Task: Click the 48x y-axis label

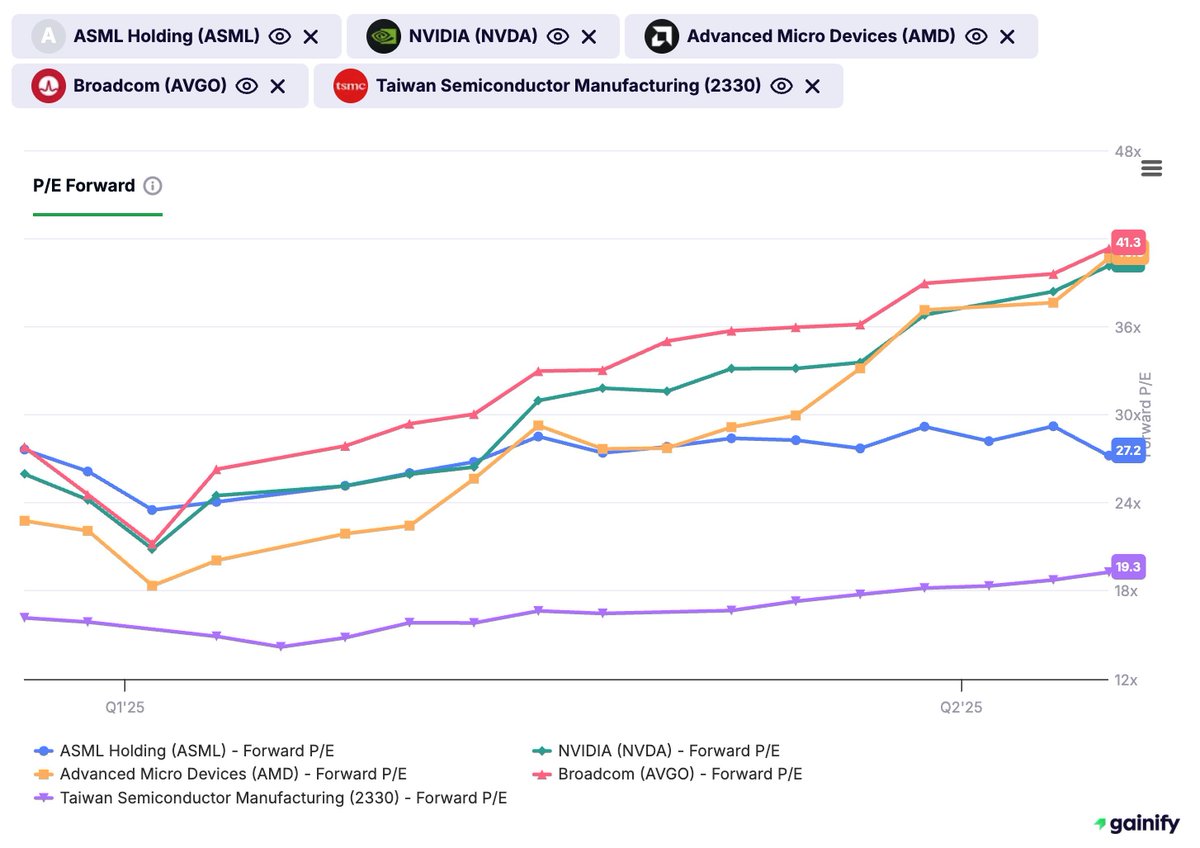Action: click(1128, 152)
